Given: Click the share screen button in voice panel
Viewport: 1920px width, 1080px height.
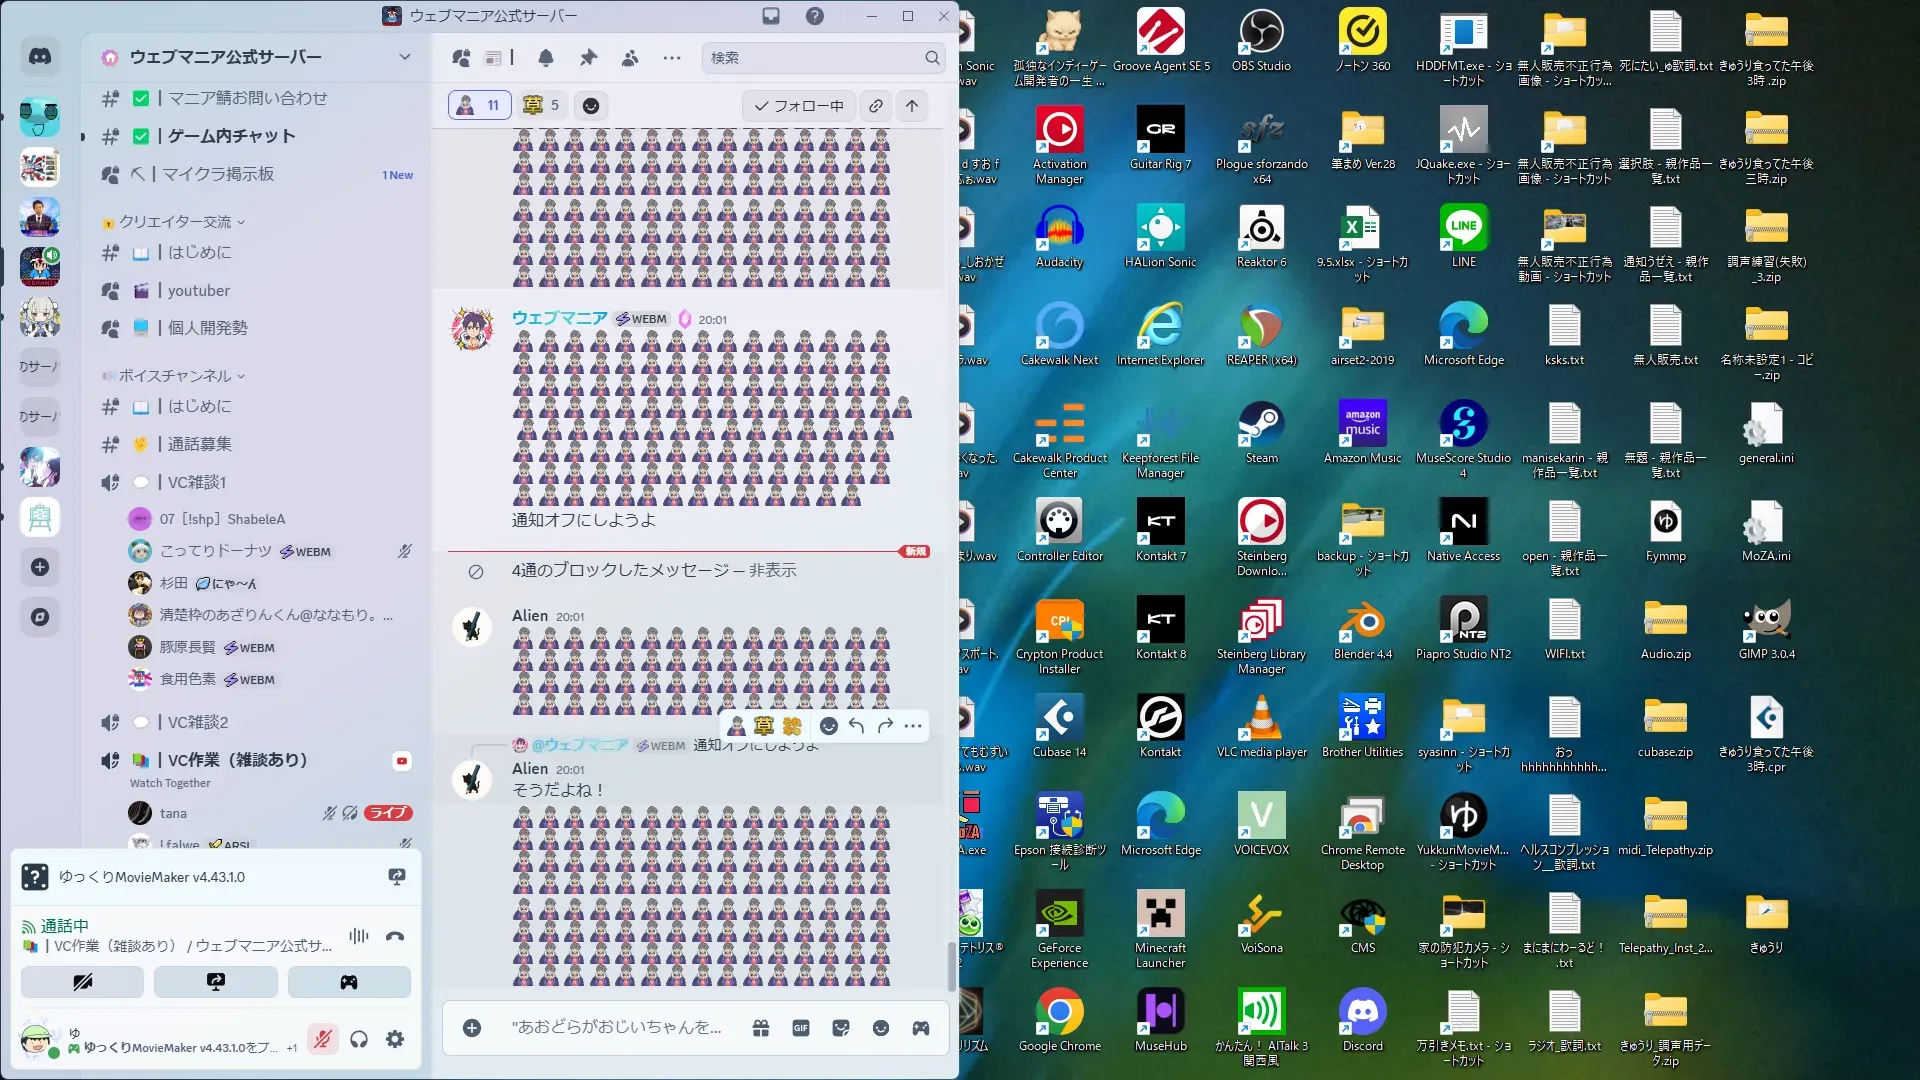Looking at the screenshot, I should (216, 982).
